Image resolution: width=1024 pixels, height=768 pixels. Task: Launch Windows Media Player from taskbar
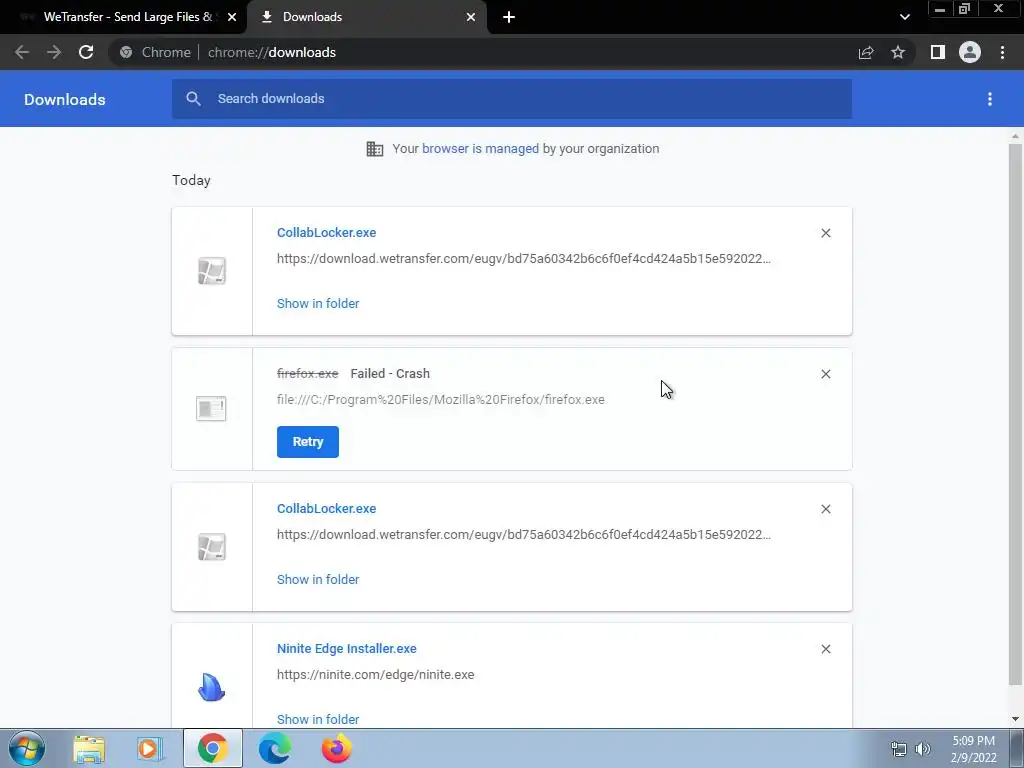(x=150, y=749)
